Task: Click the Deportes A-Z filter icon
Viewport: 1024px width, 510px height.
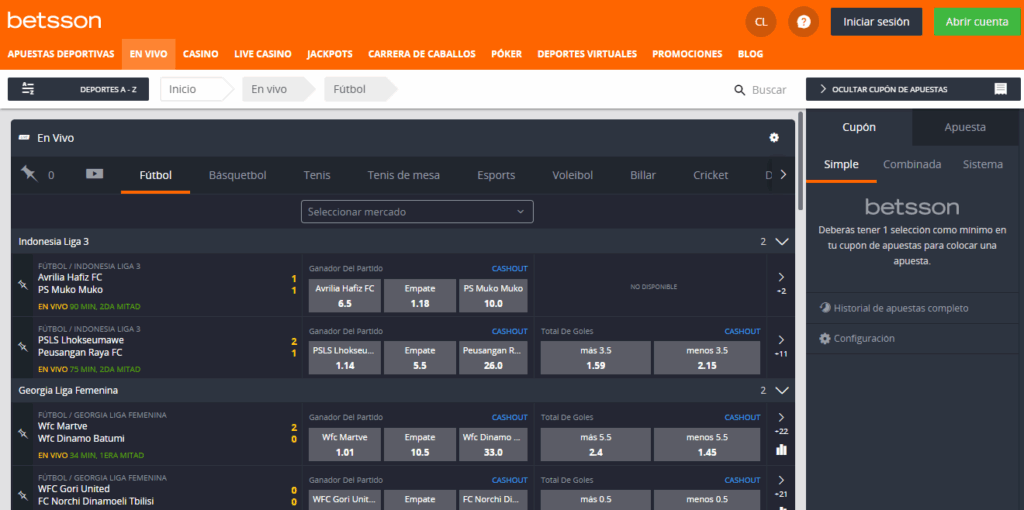Action: click(28, 89)
